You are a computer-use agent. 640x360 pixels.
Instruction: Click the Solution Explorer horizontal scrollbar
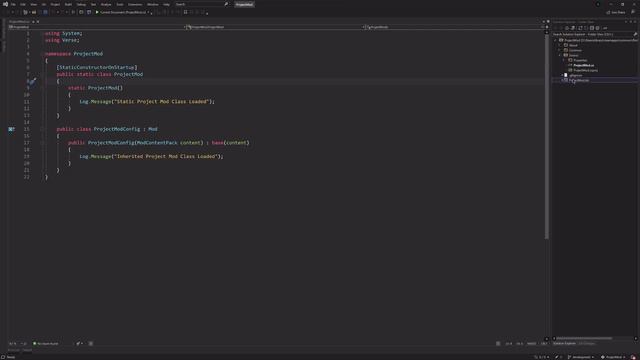(584, 338)
